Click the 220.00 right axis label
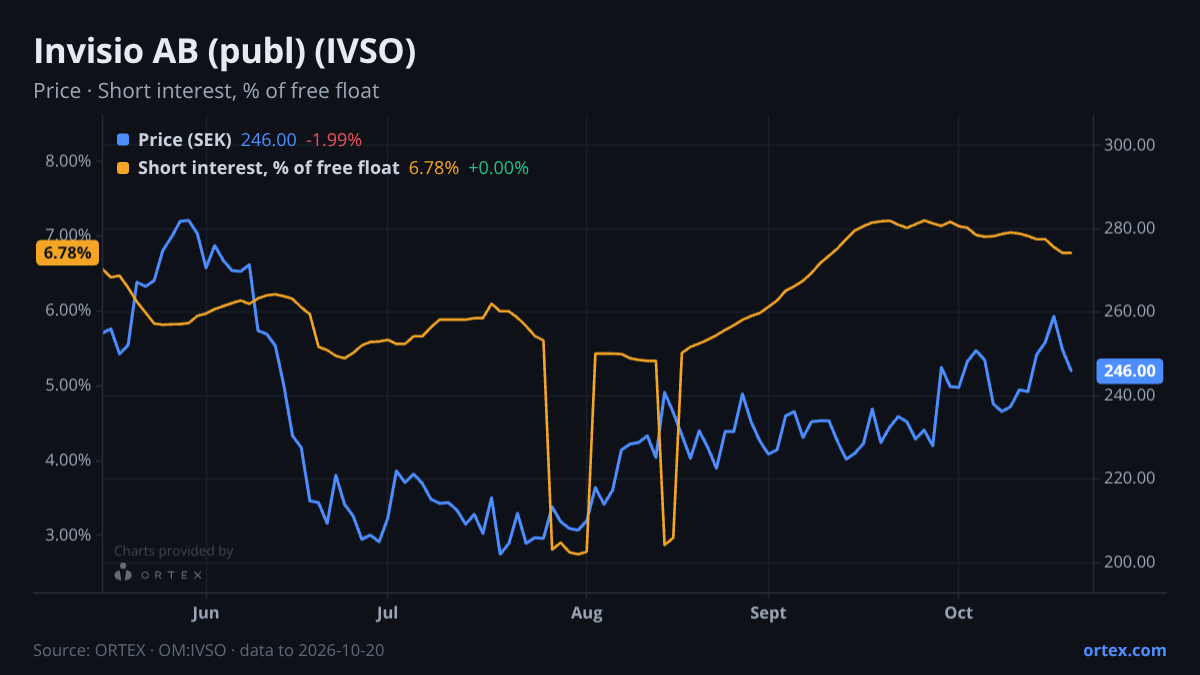This screenshot has width=1200, height=675. pyautogui.click(x=1132, y=478)
